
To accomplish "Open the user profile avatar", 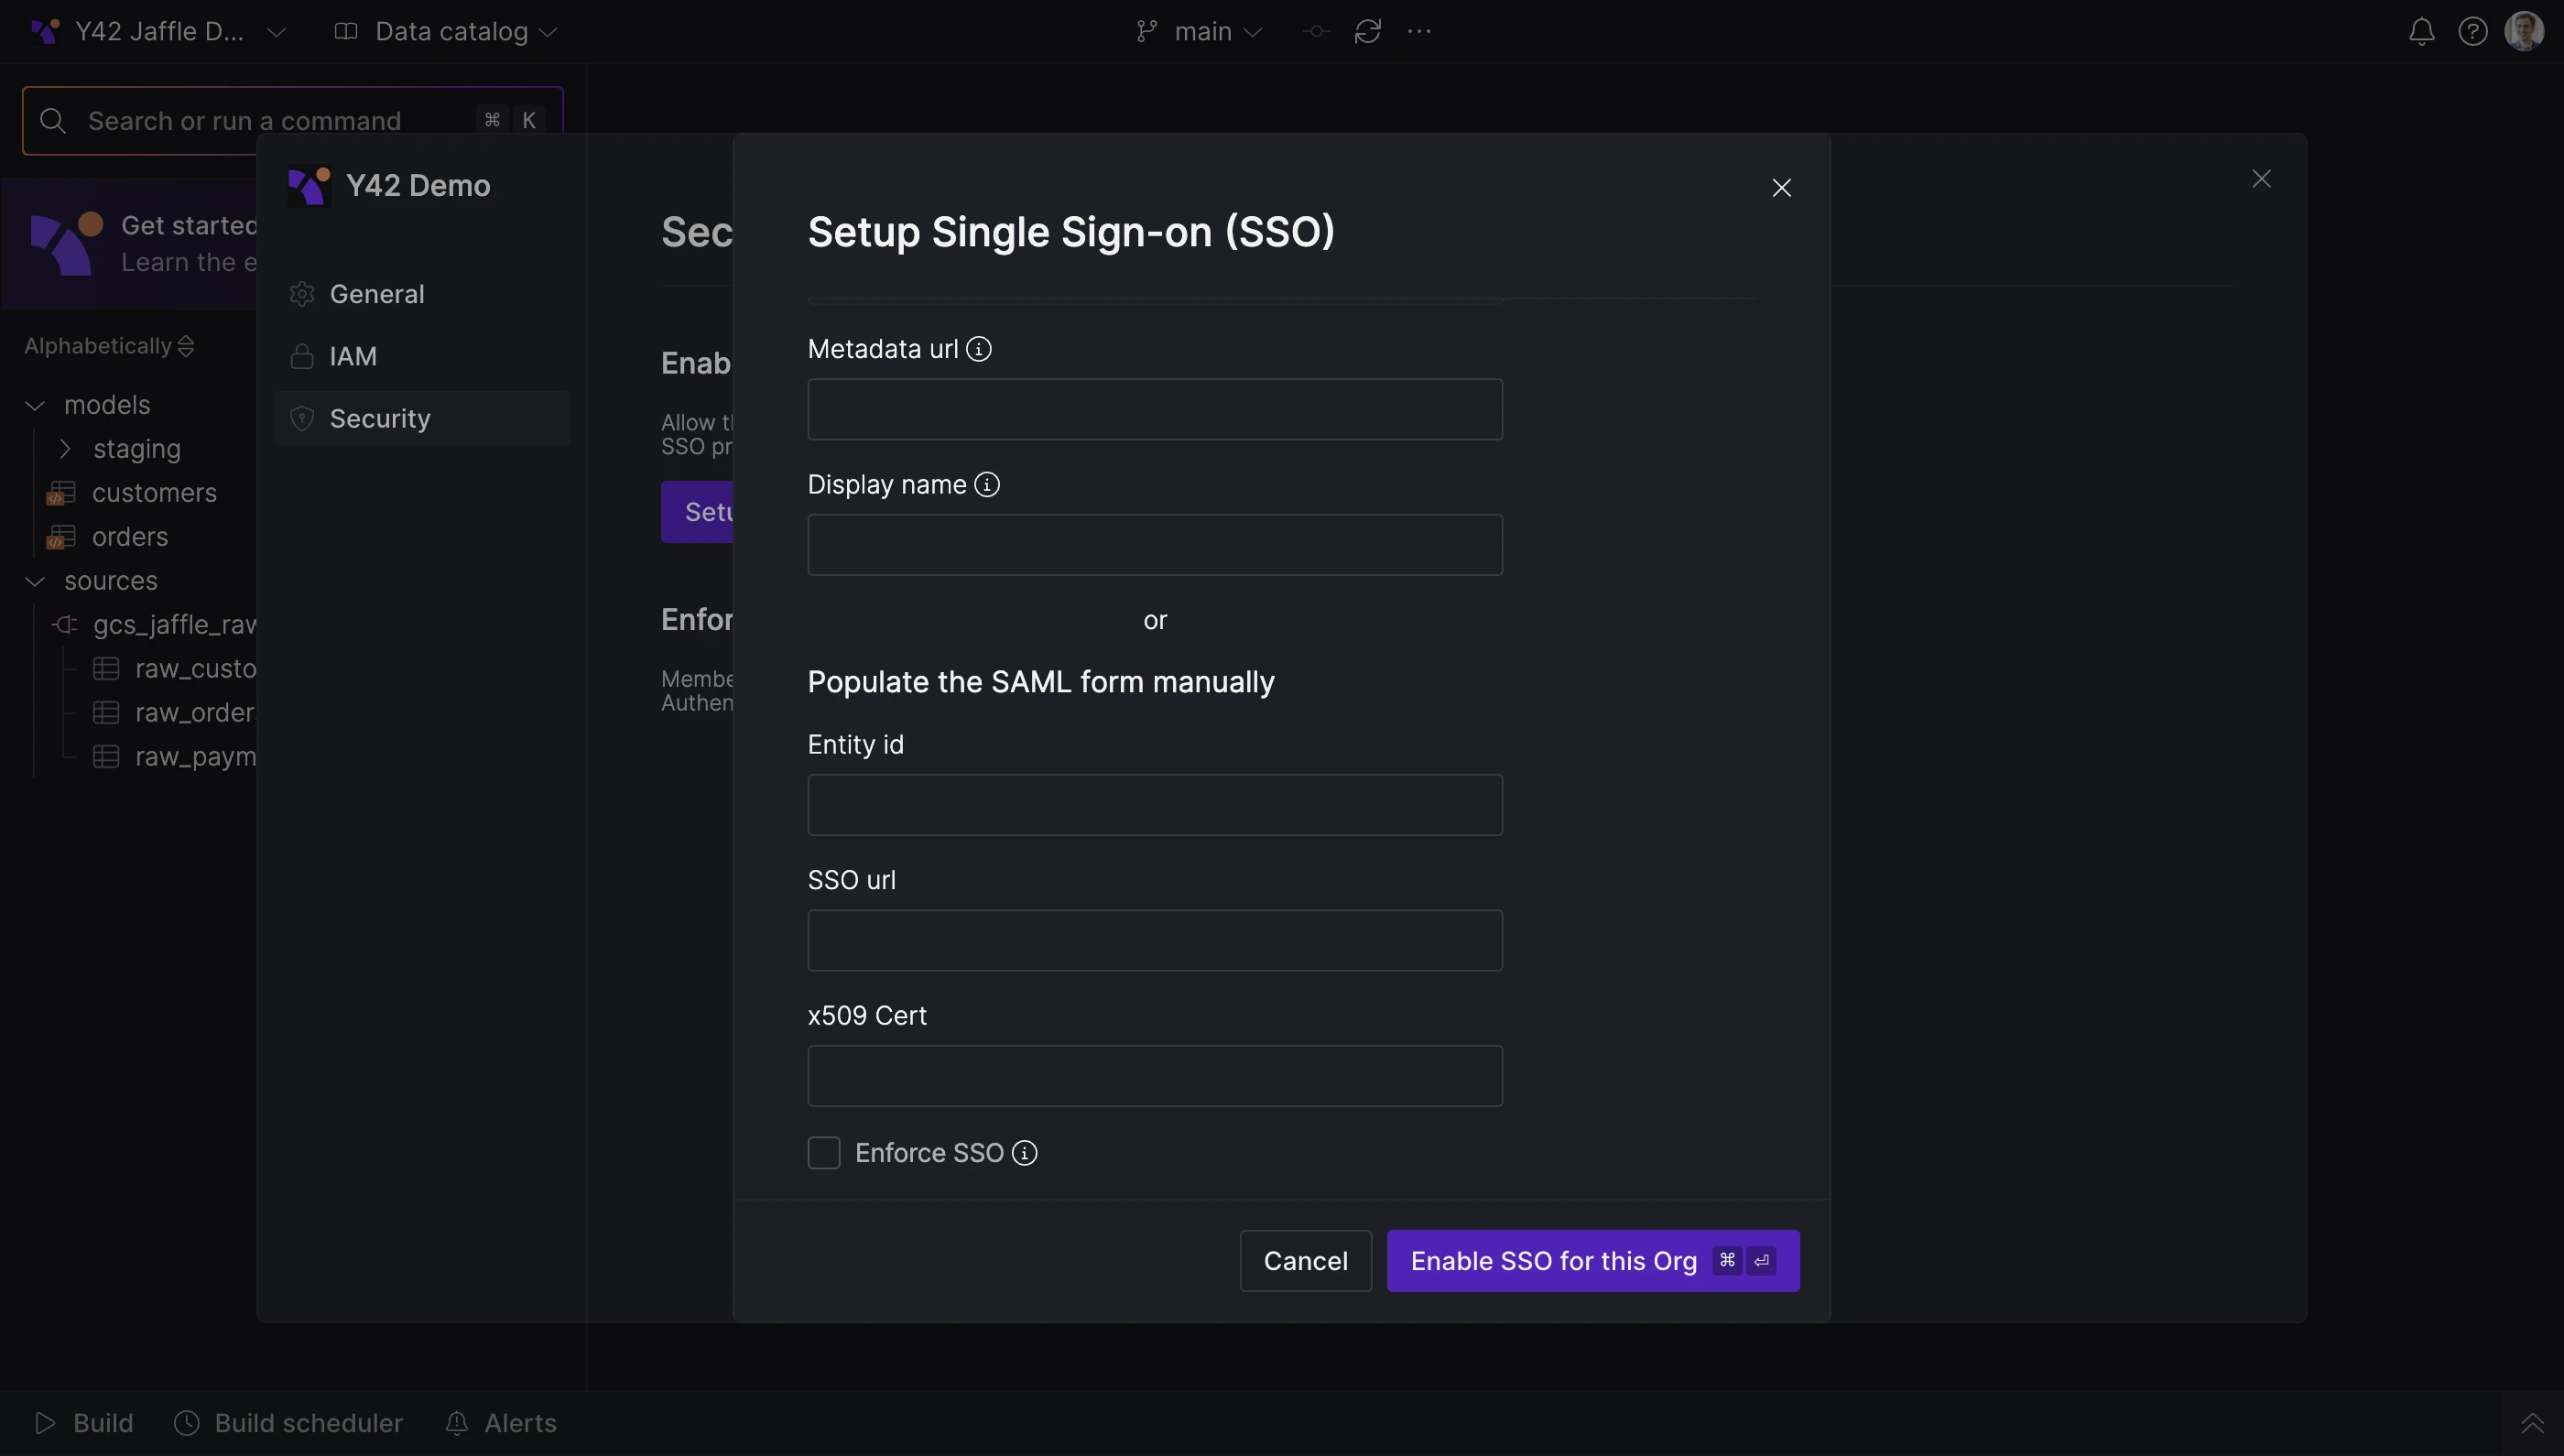I will pyautogui.click(x=2523, y=32).
